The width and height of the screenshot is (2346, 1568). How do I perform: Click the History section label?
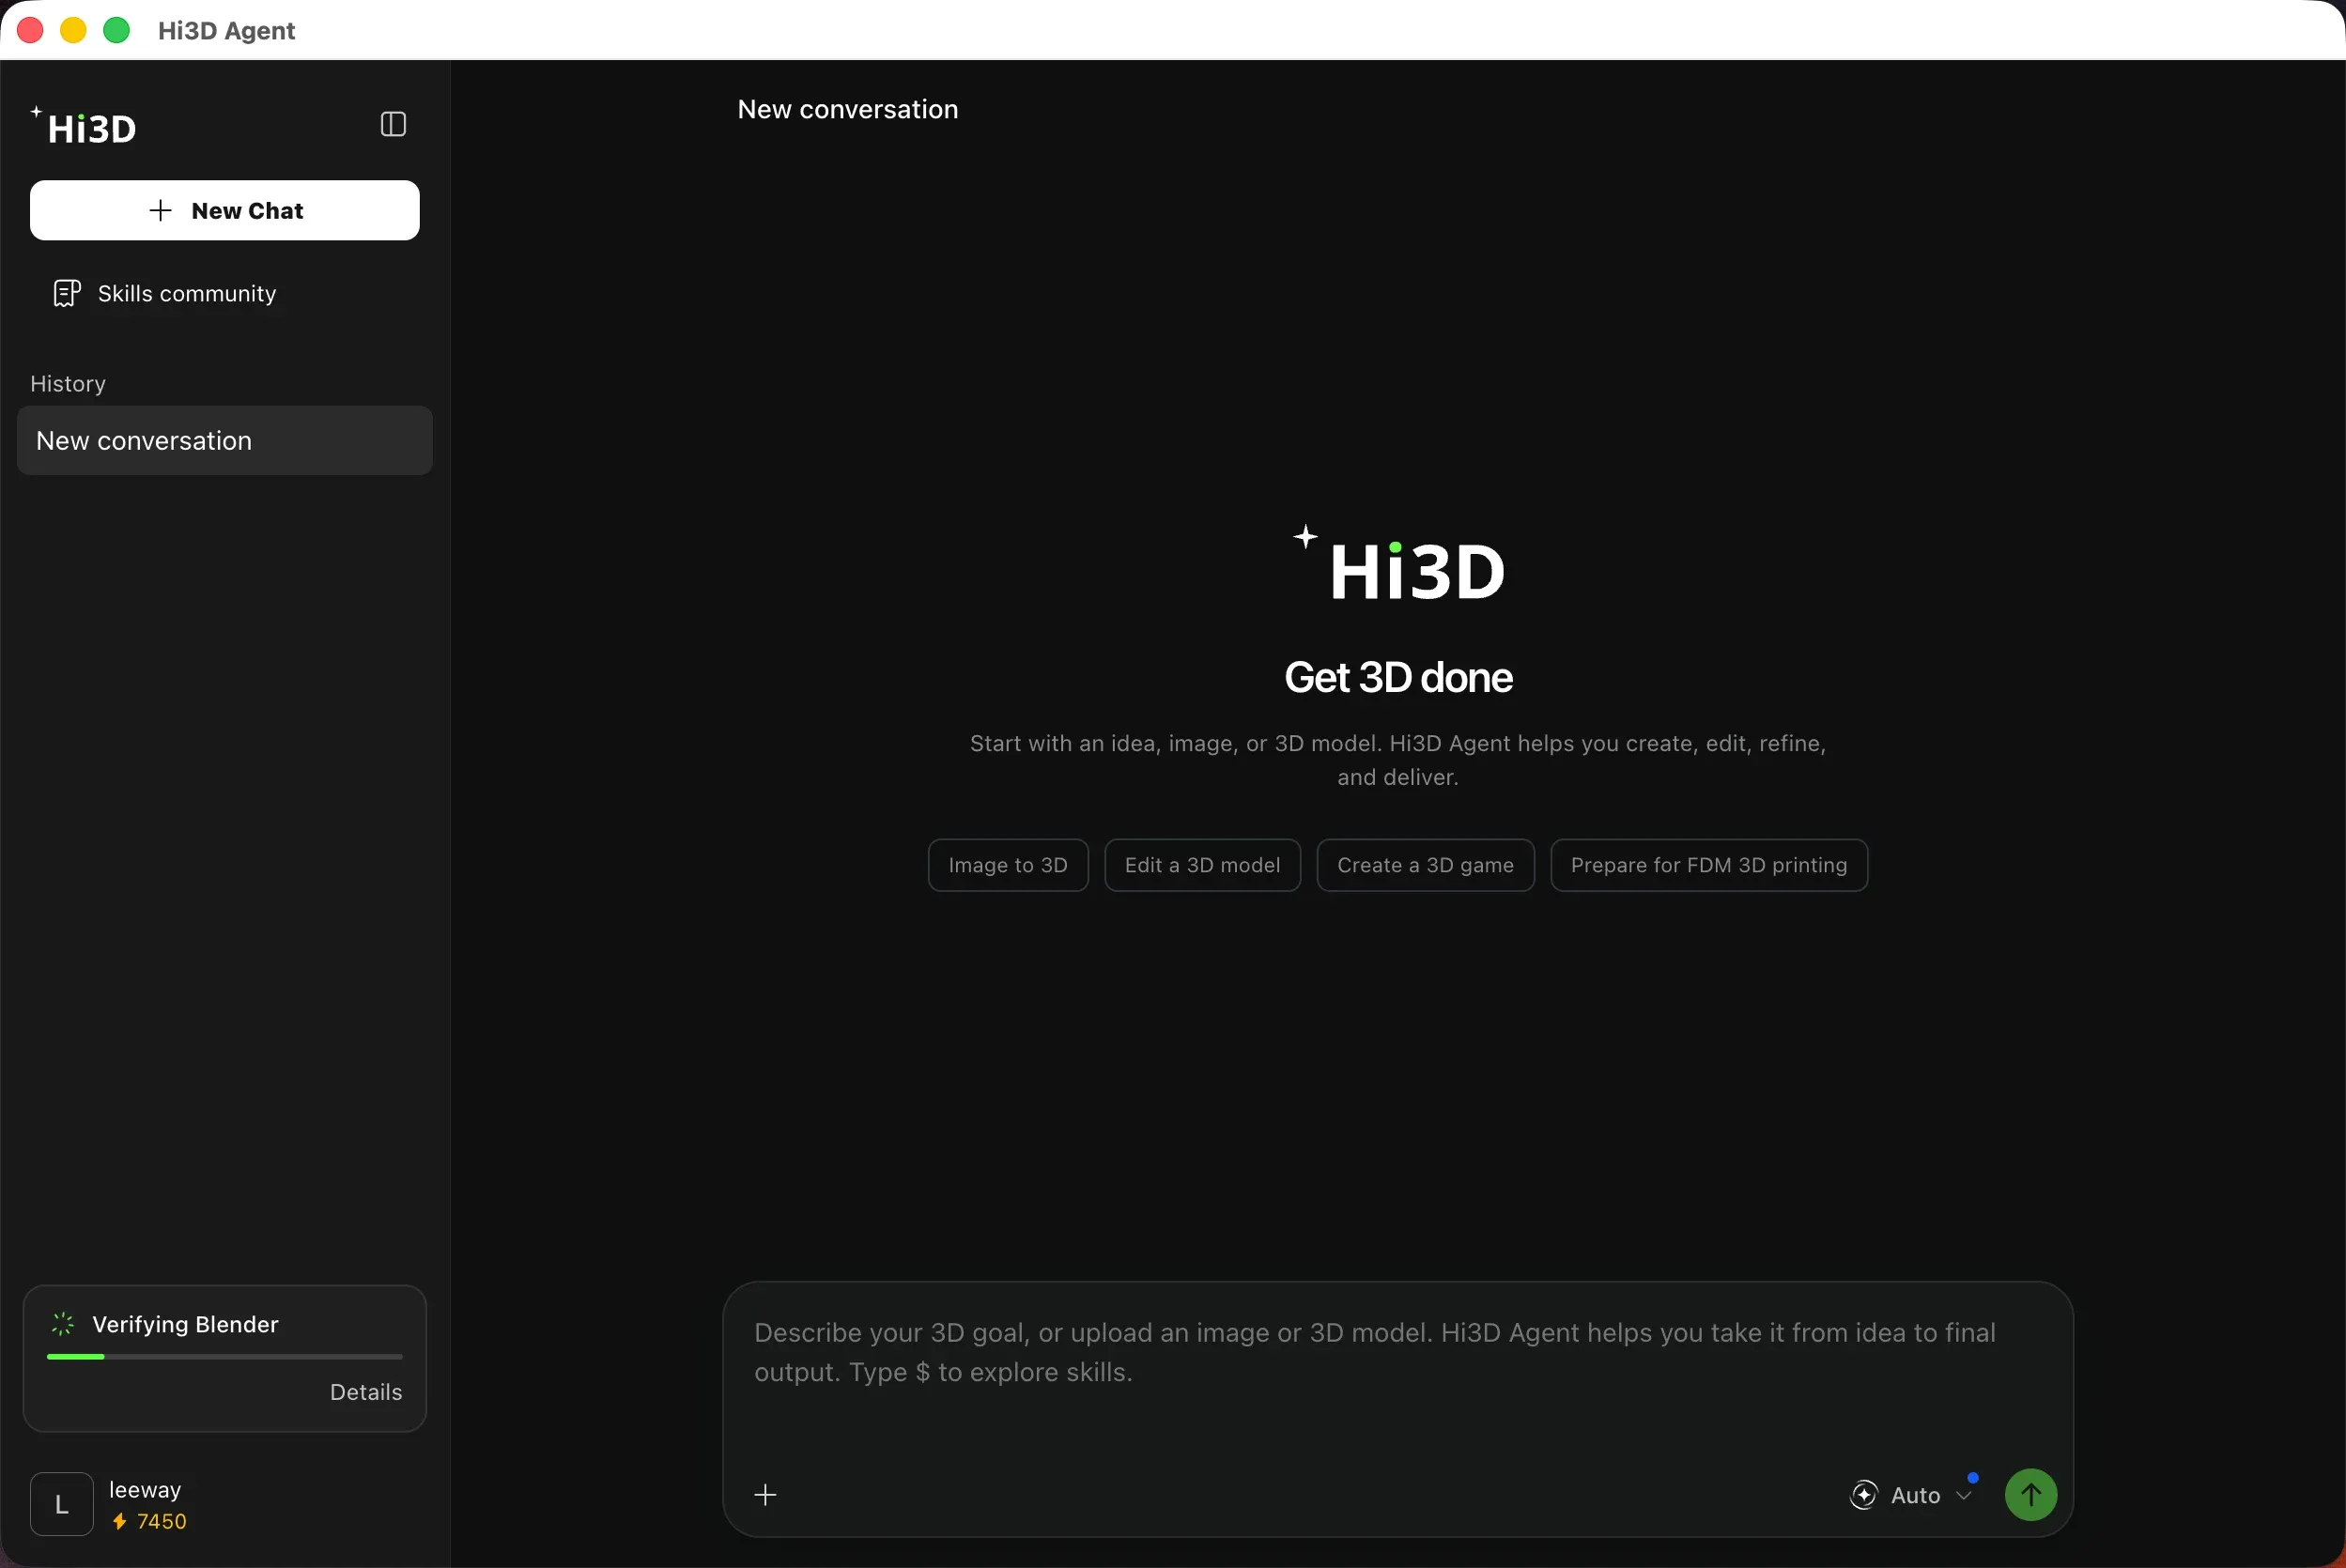68,384
